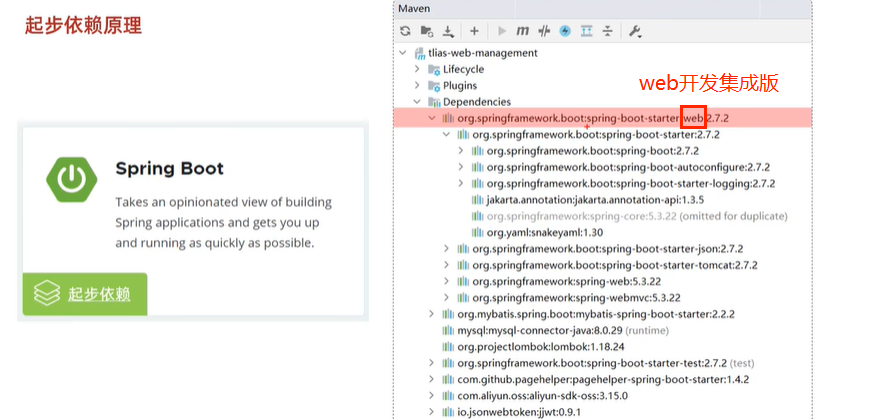
Task: Select 'mysql:mysql-connector-java:8.0.29' text
Action: (x=540, y=330)
